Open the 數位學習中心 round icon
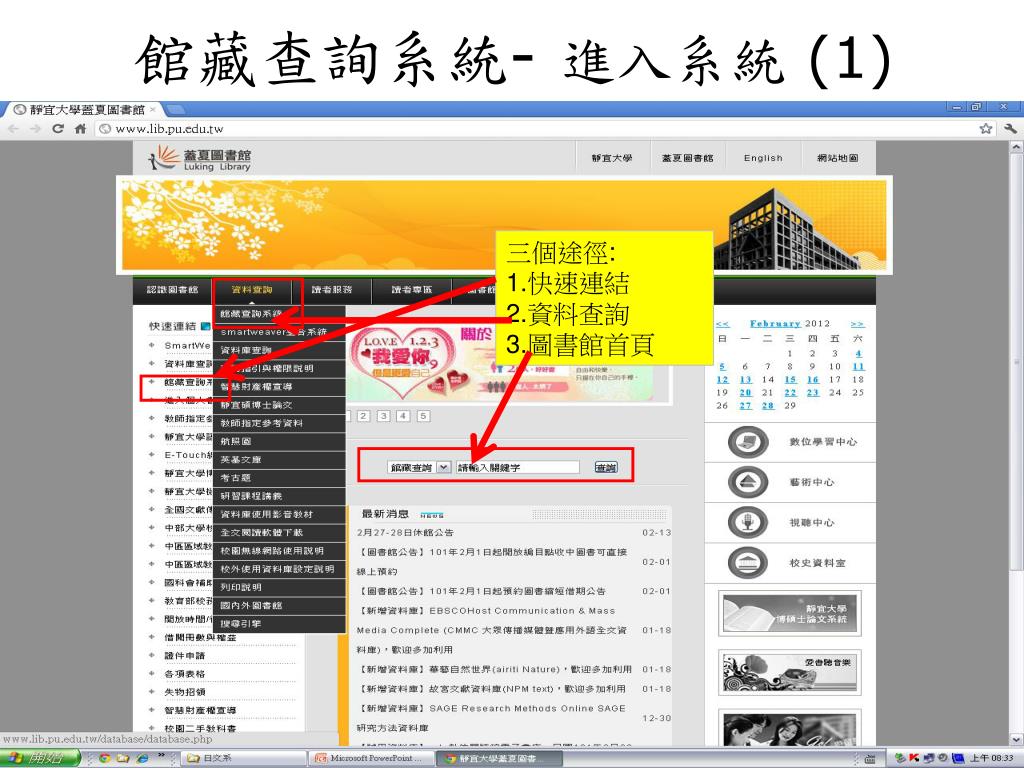Screen dimensions: 1024x768 click(748, 442)
